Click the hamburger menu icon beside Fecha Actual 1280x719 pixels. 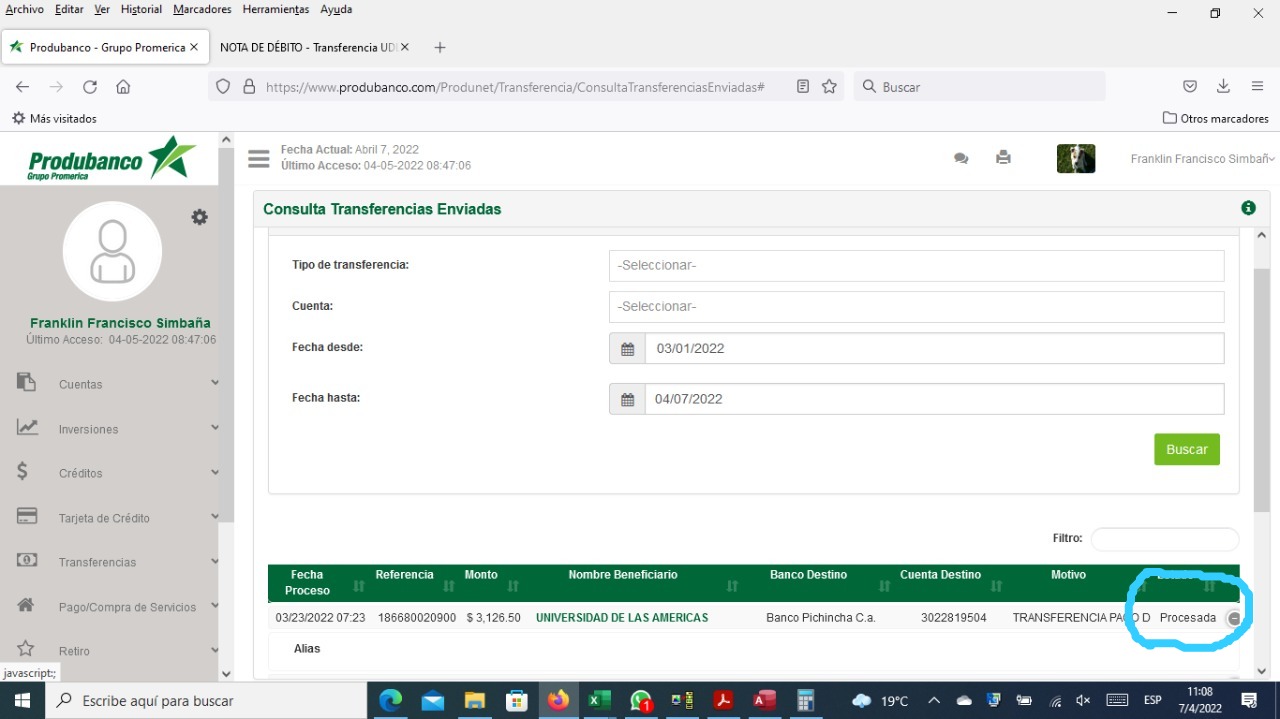point(259,159)
